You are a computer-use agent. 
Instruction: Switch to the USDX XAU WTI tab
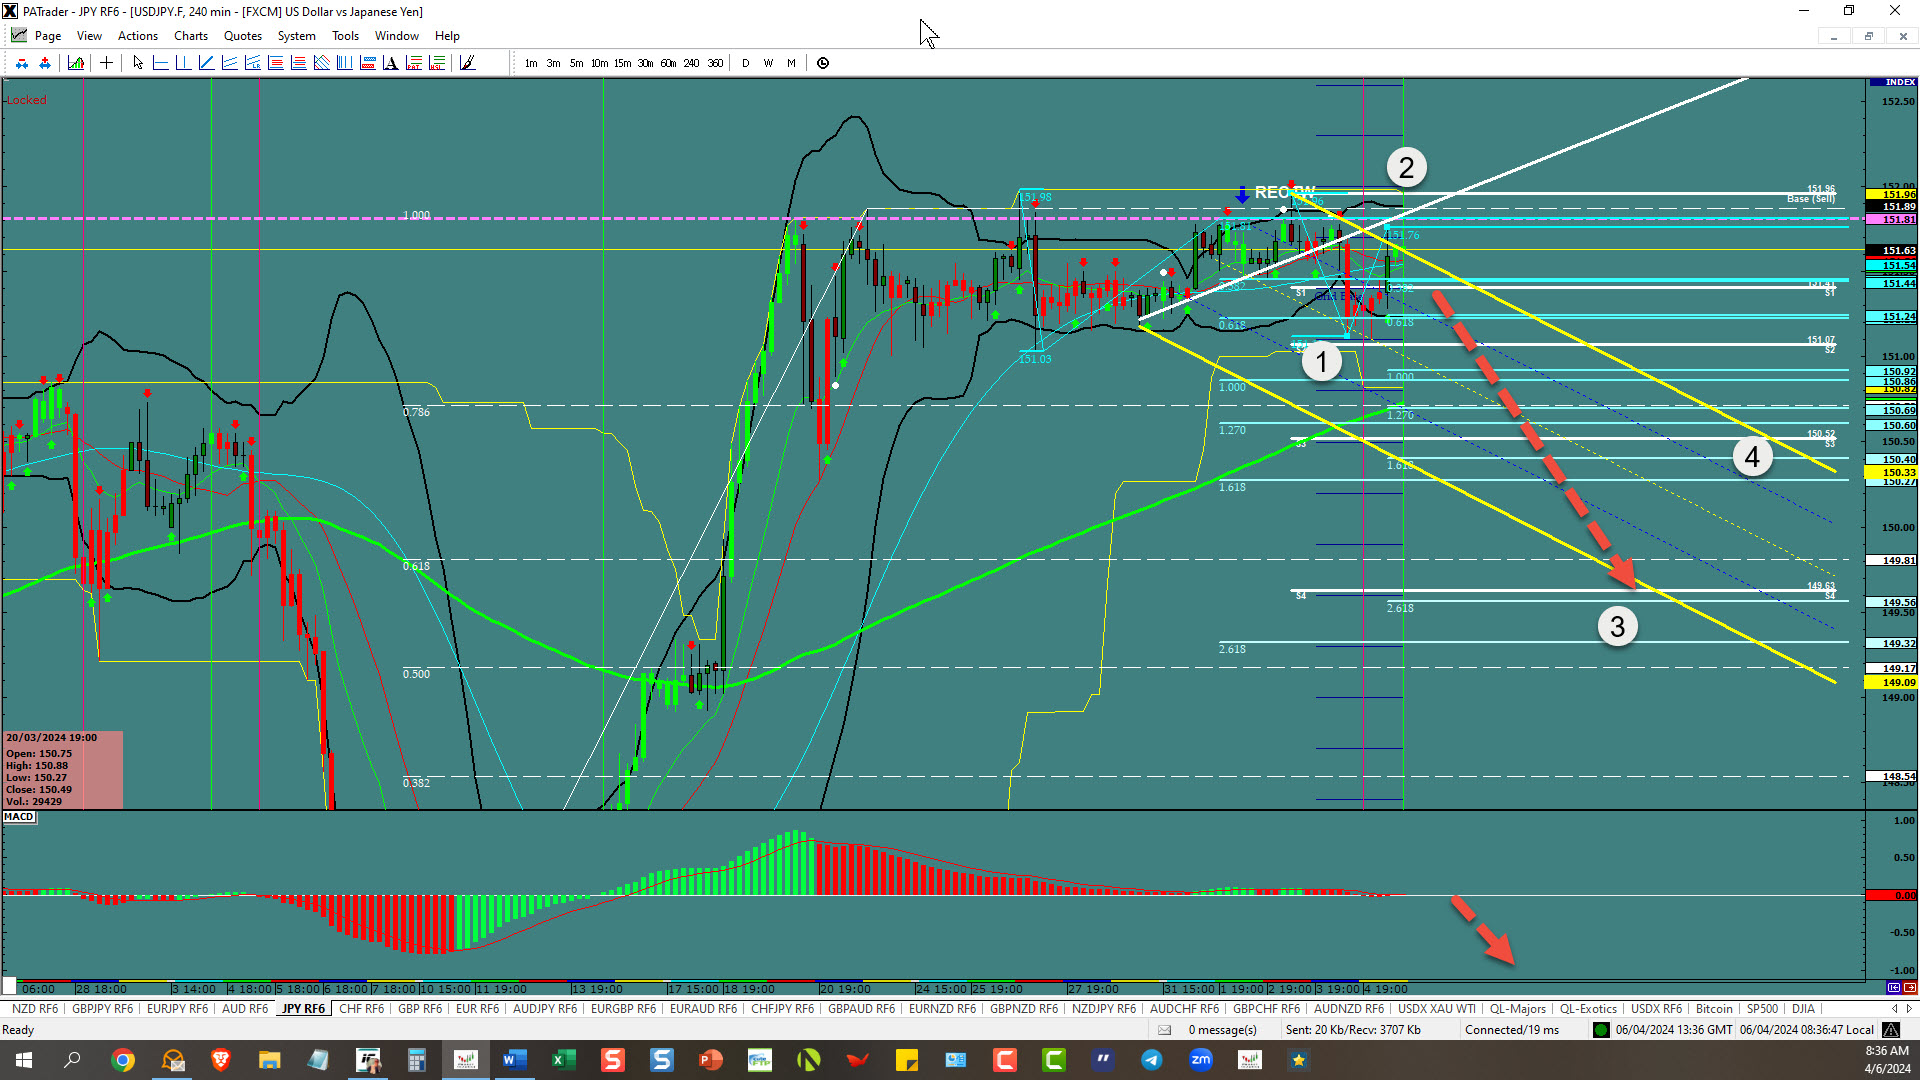tap(1436, 1009)
